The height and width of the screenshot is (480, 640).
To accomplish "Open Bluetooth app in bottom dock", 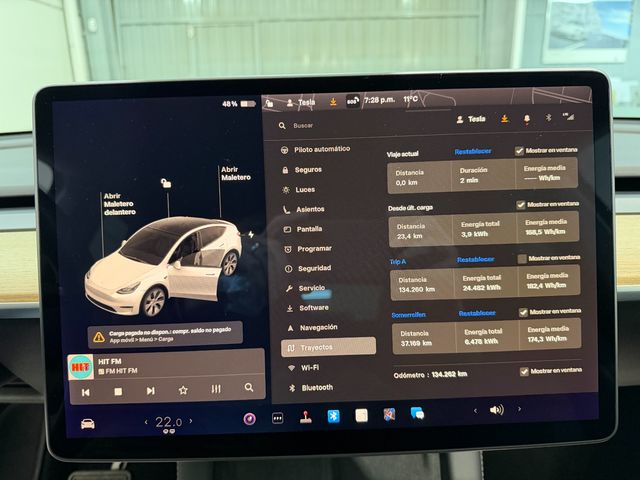I will pos(333,416).
